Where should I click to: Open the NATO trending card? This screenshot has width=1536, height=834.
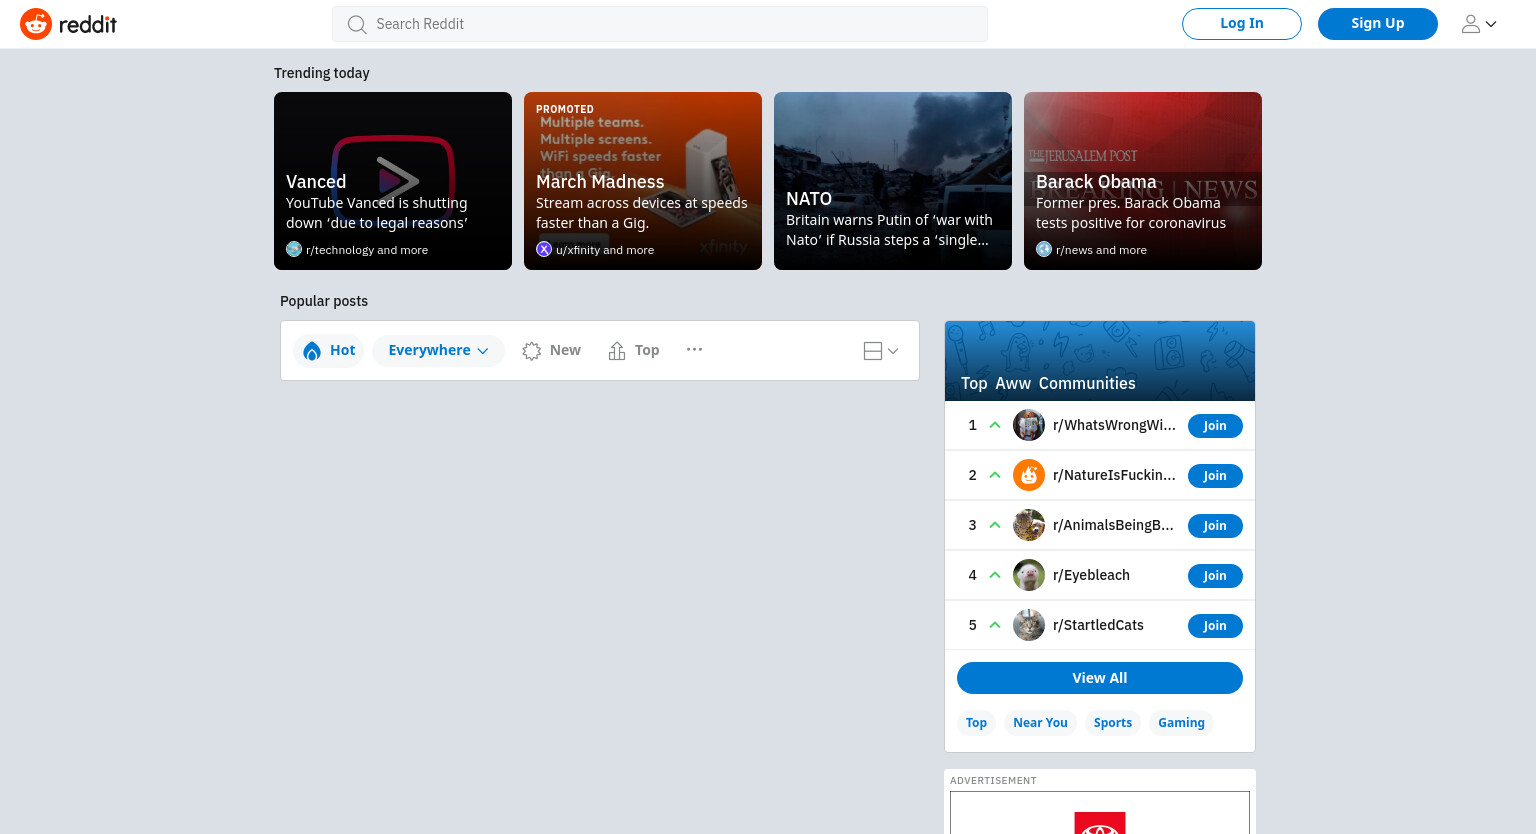click(x=893, y=181)
